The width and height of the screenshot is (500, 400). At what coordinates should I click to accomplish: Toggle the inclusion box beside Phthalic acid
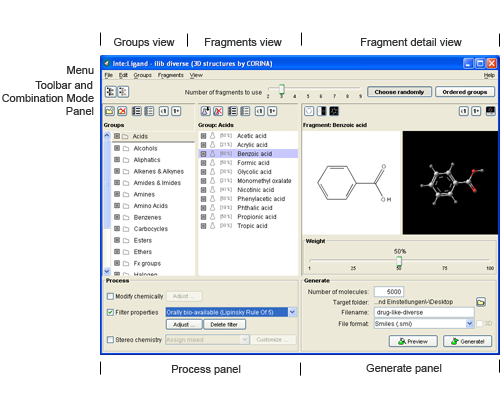point(203,208)
